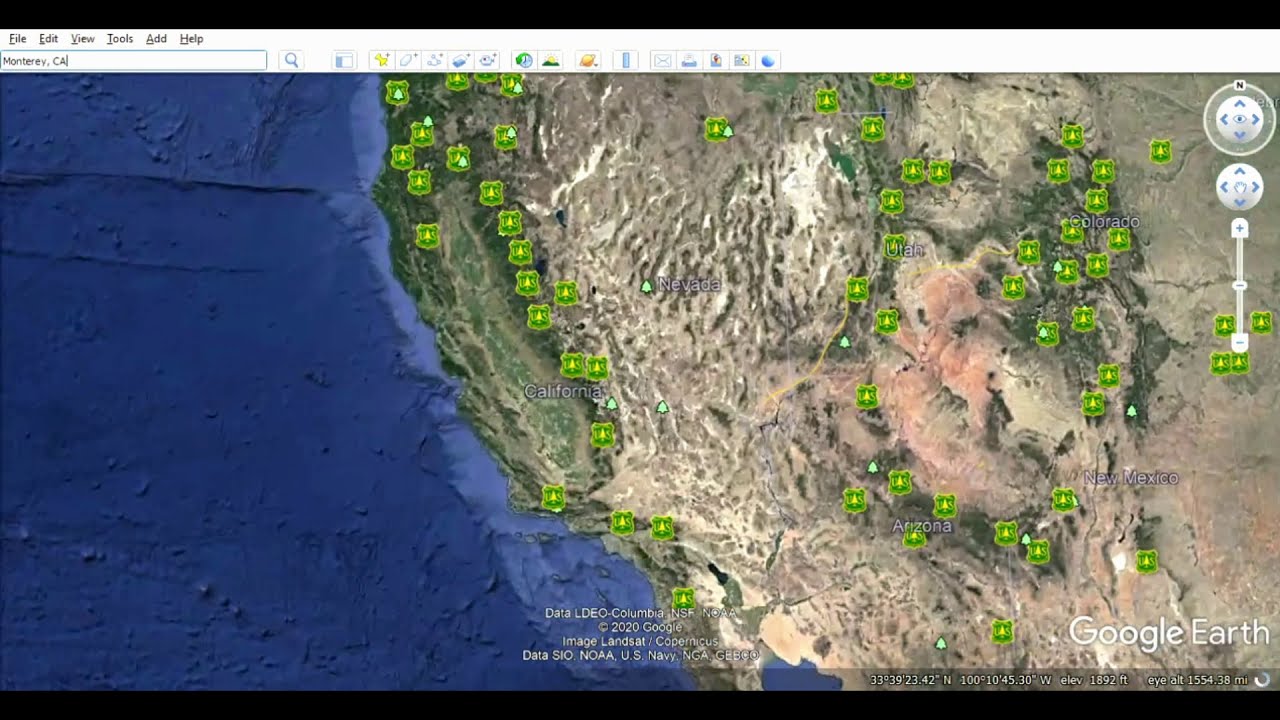The image size is (1280, 720).
Task: Open the File menu
Action: pyautogui.click(x=17, y=39)
